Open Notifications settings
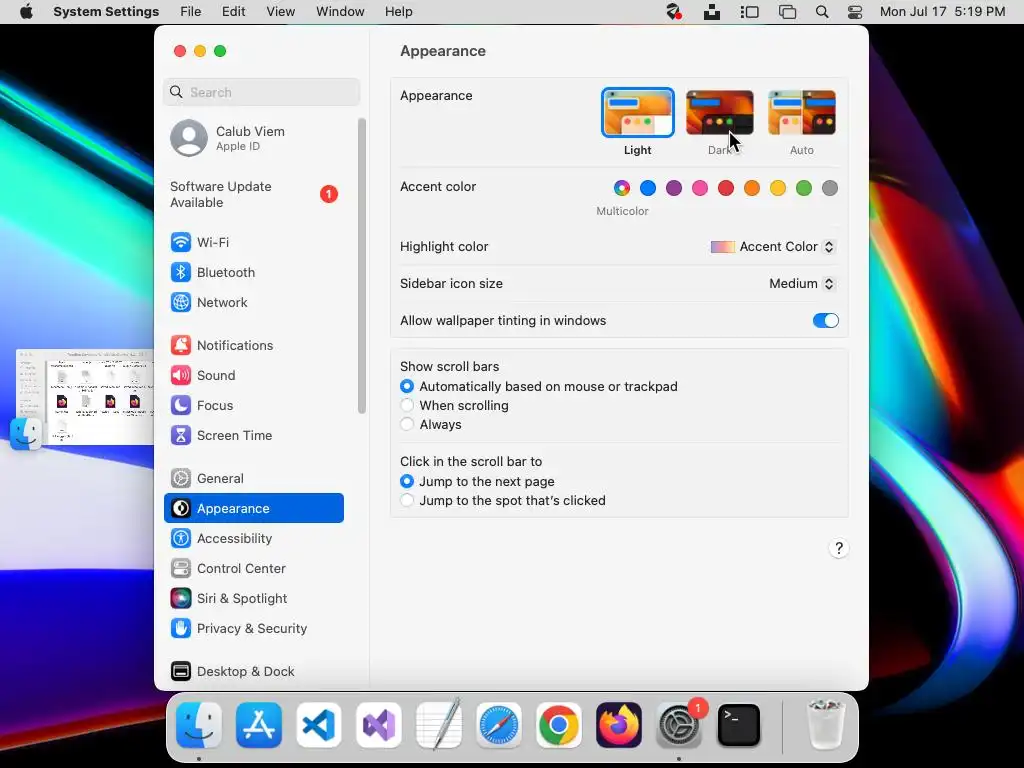The height and width of the screenshot is (768, 1024). point(253,345)
